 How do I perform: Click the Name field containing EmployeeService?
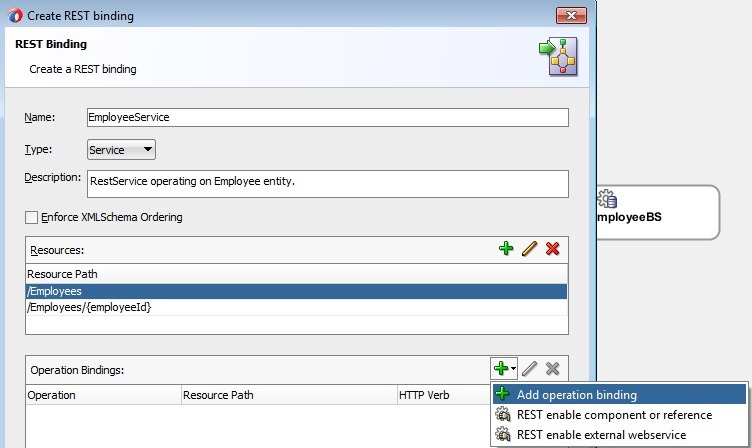(327, 117)
